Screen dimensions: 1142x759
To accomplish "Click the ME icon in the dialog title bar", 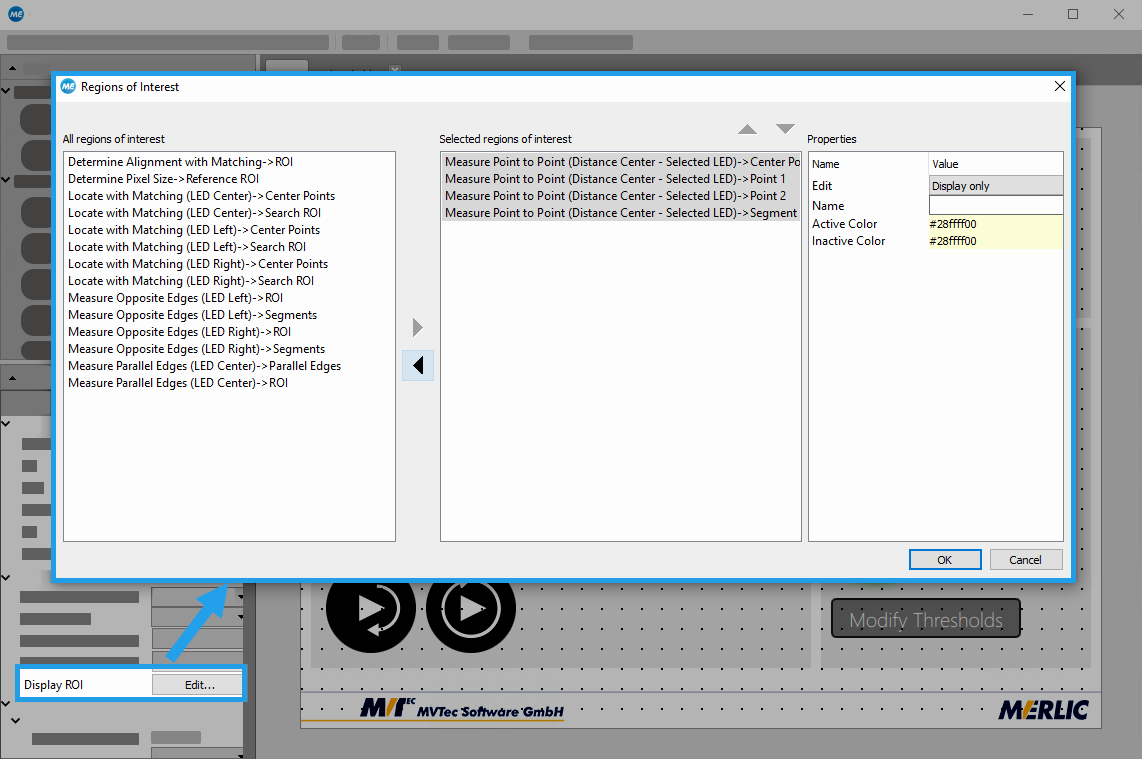I will (68, 87).
